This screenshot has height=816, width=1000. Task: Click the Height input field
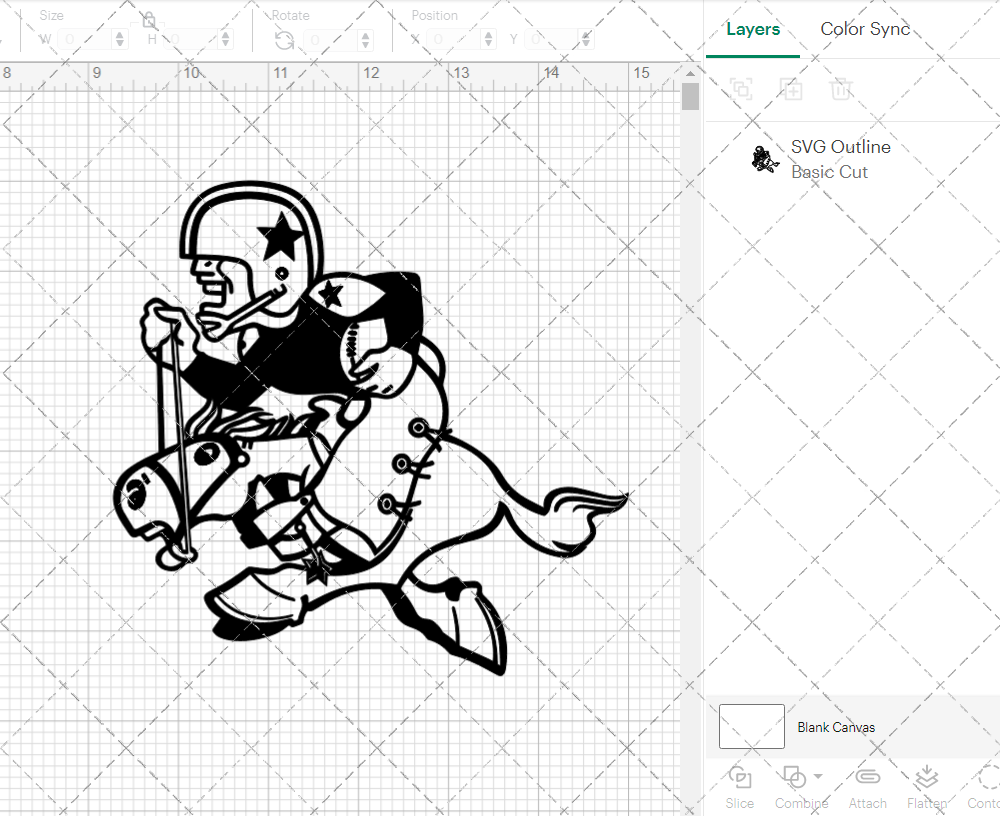(190, 40)
